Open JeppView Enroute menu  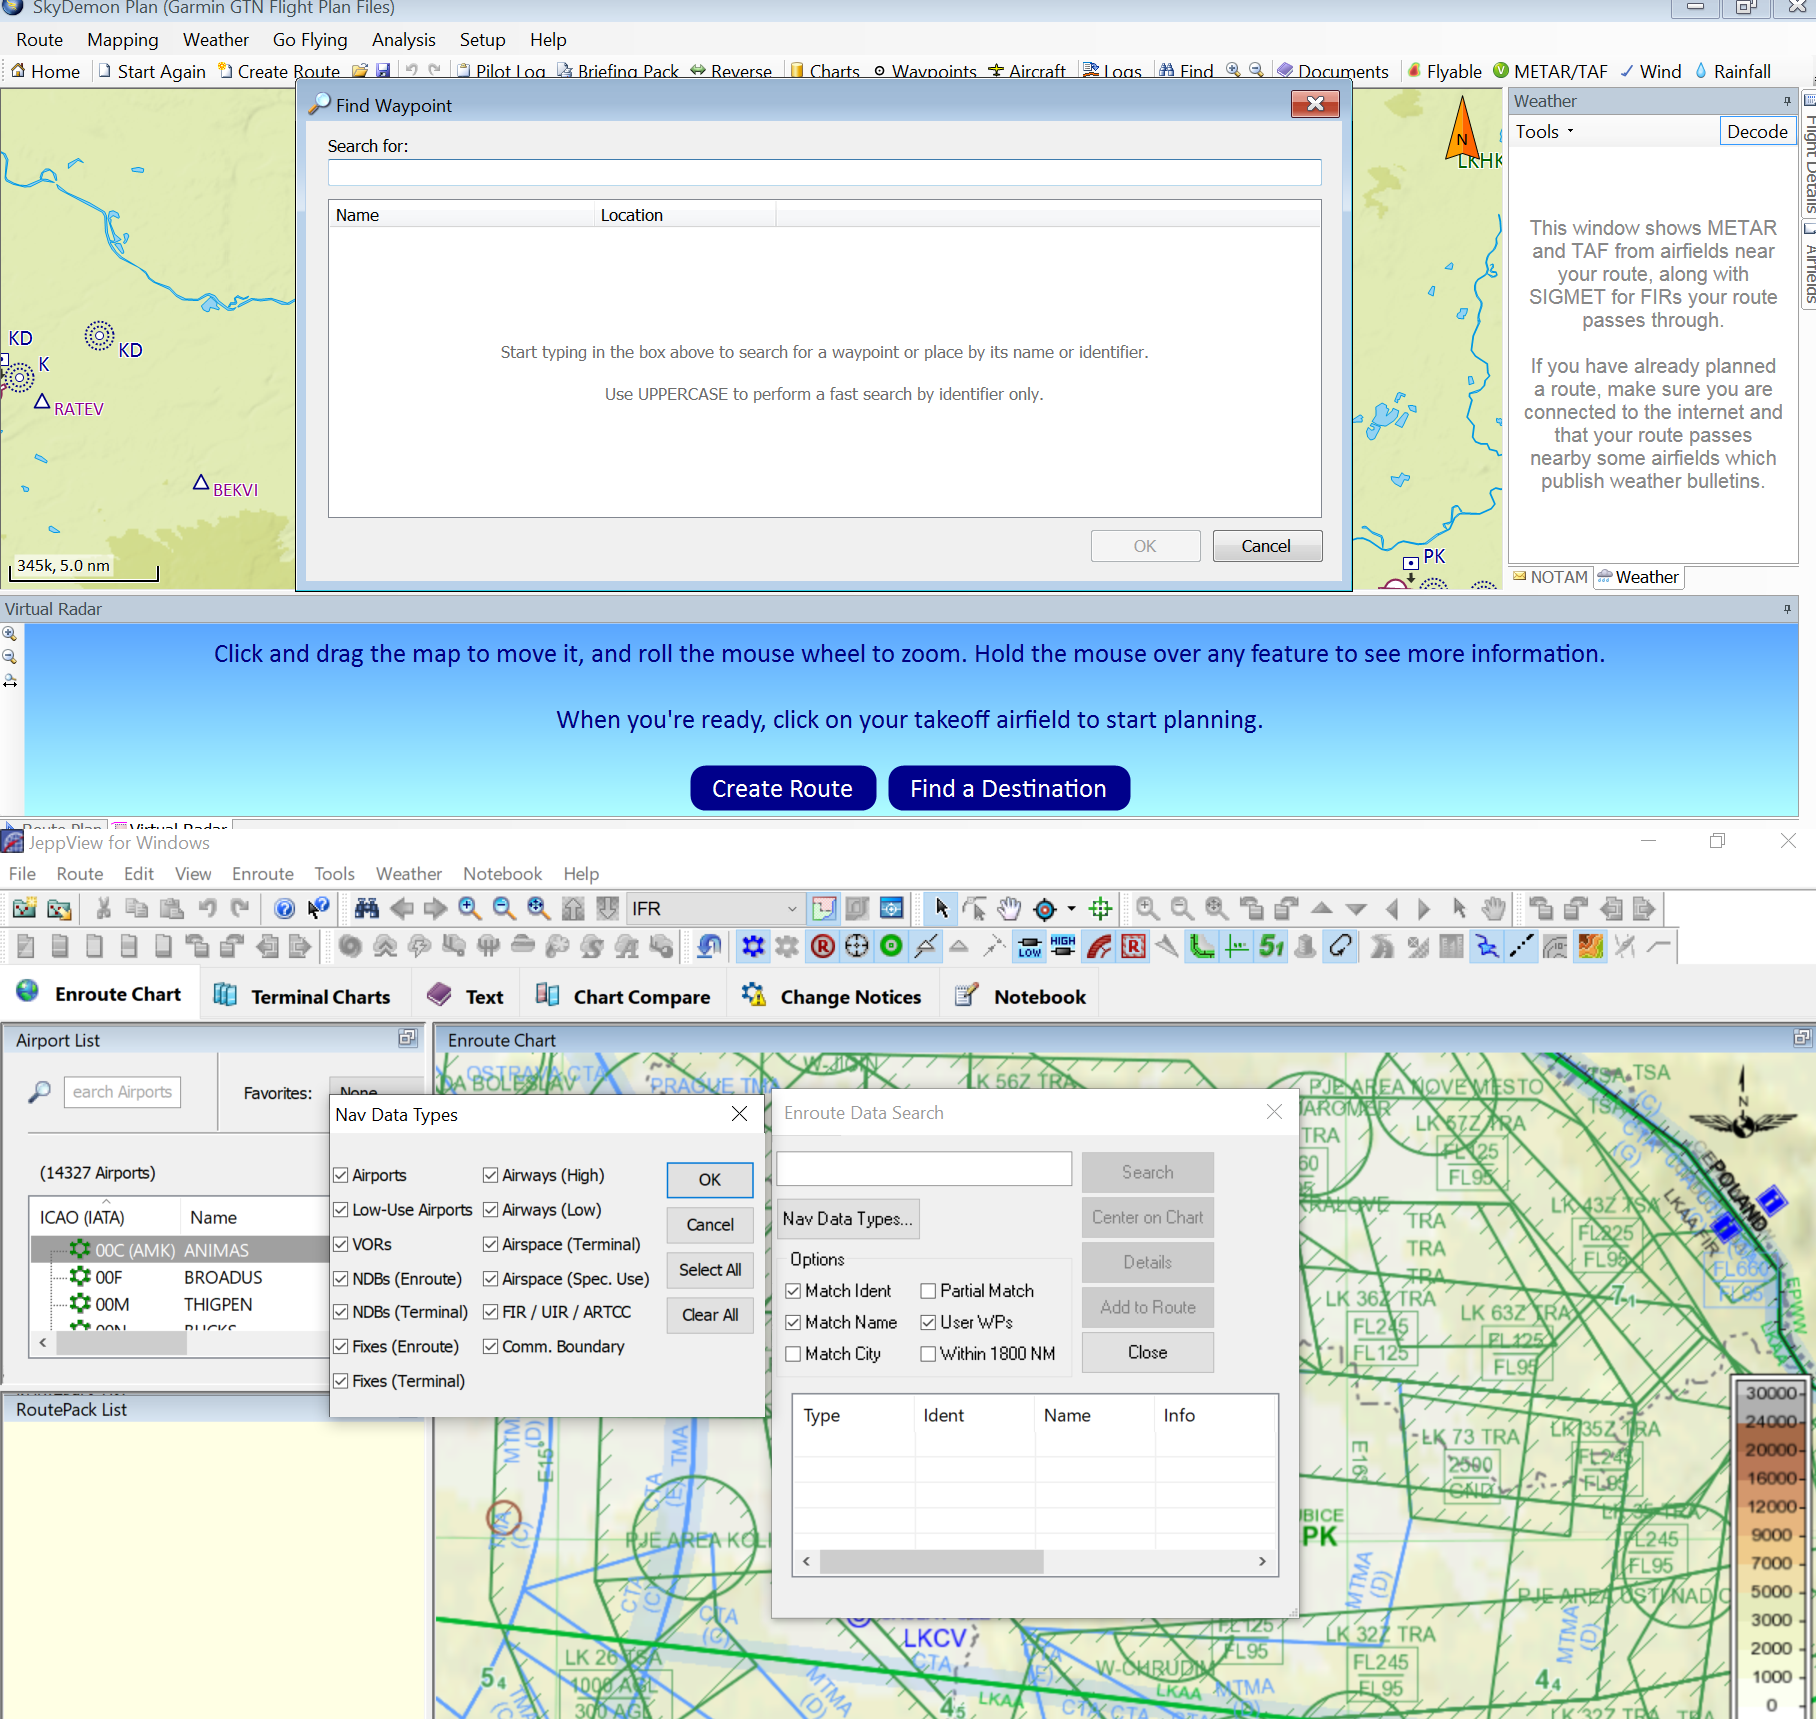click(263, 873)
